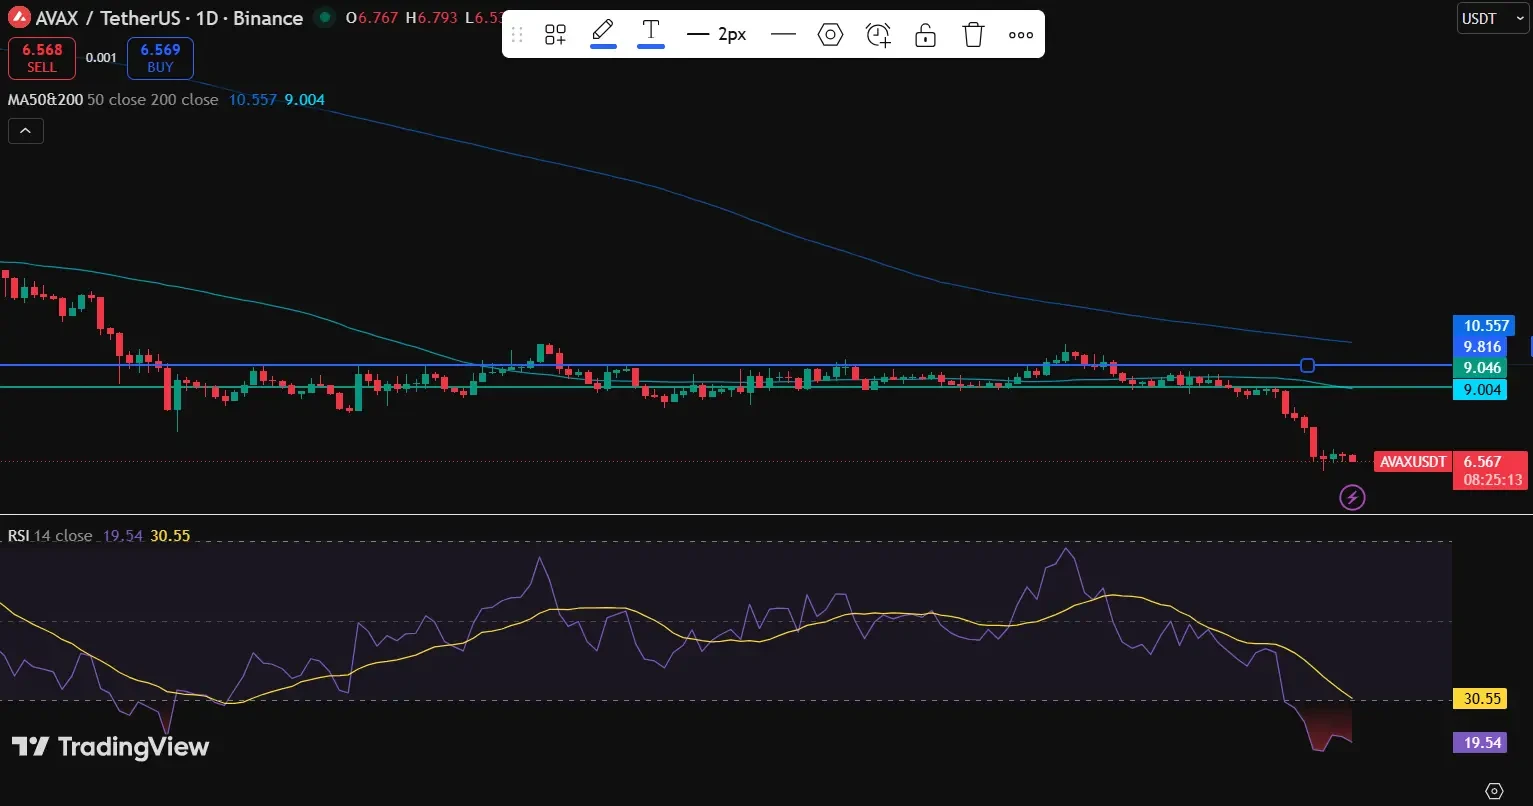Click the green market status dot
Viewport: 1533px width, 806px height.
click(323, 17)
